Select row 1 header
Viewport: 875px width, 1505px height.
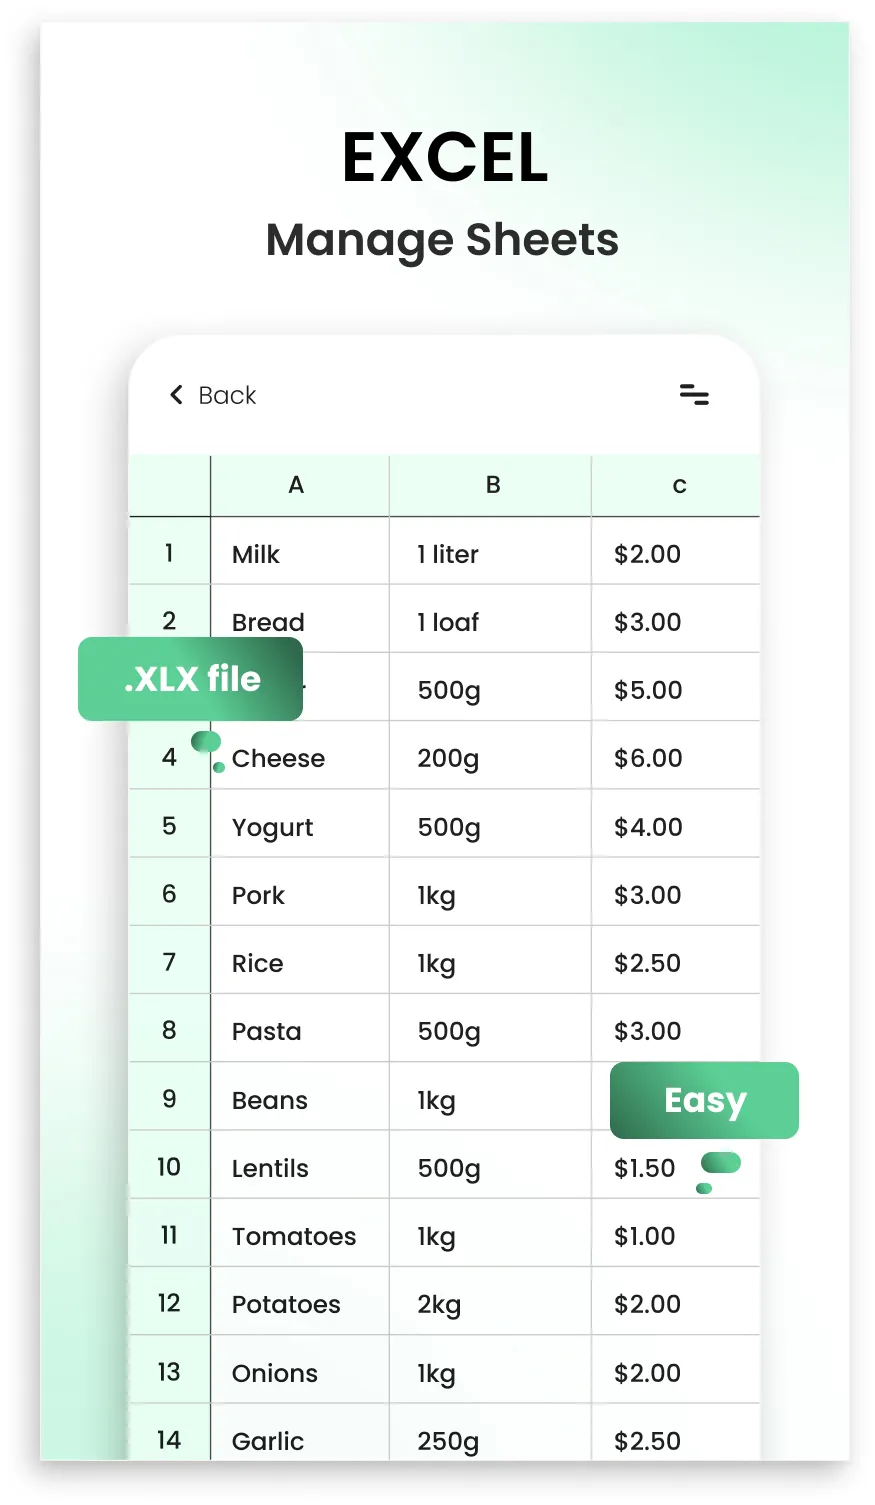[169, 552]
